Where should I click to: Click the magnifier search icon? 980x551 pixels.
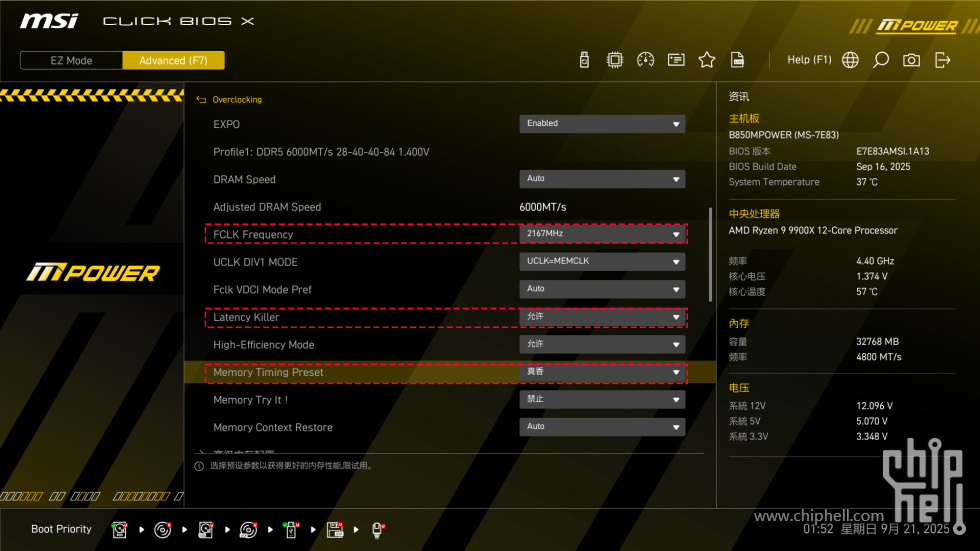[x=880, y=60]
